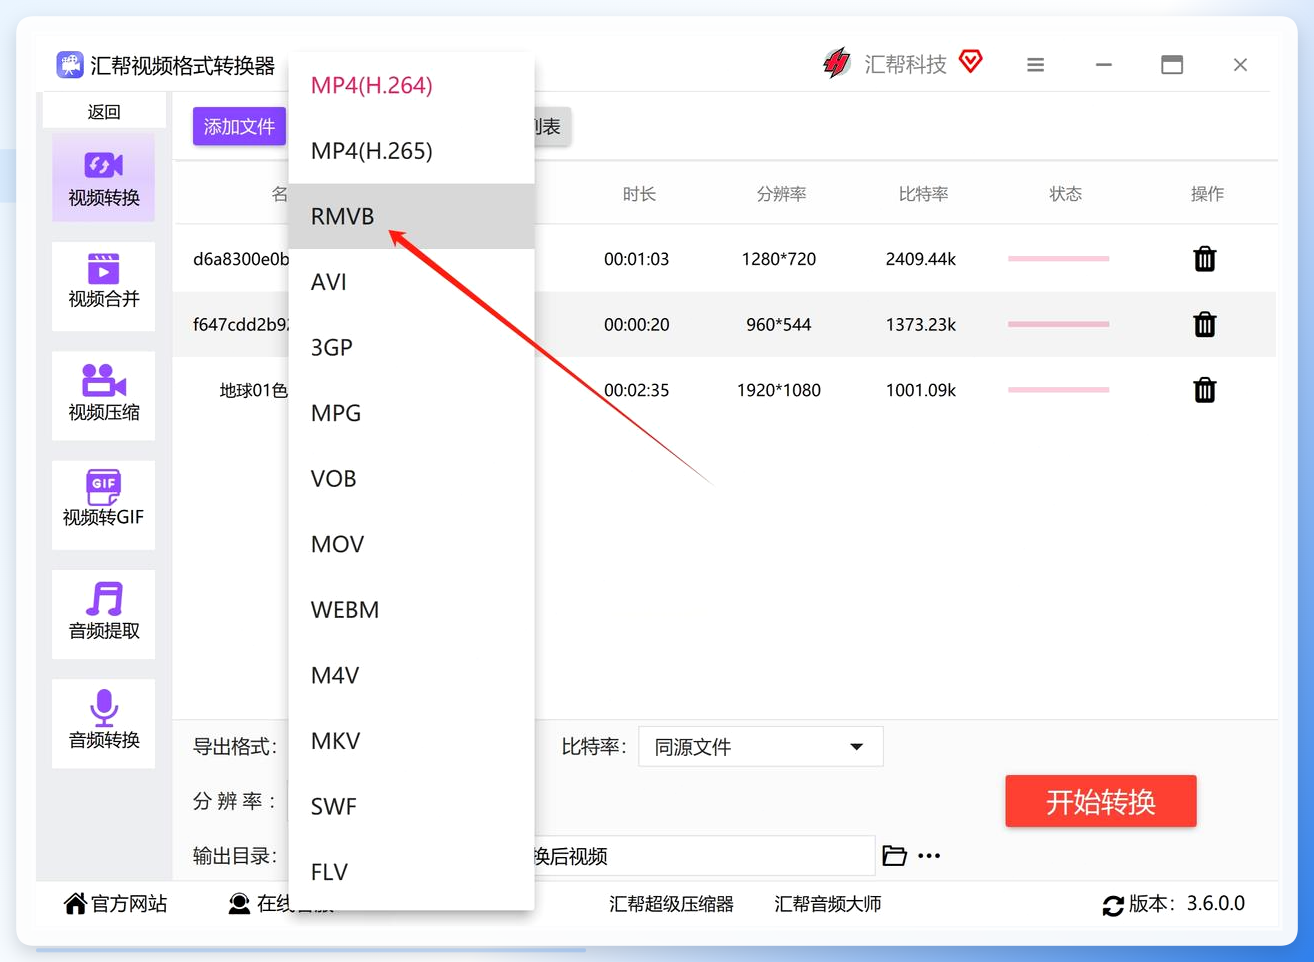Open 音频提取 audio extraction tool
This screenshot has width=1314, height=962.
(x=104, y=614)
